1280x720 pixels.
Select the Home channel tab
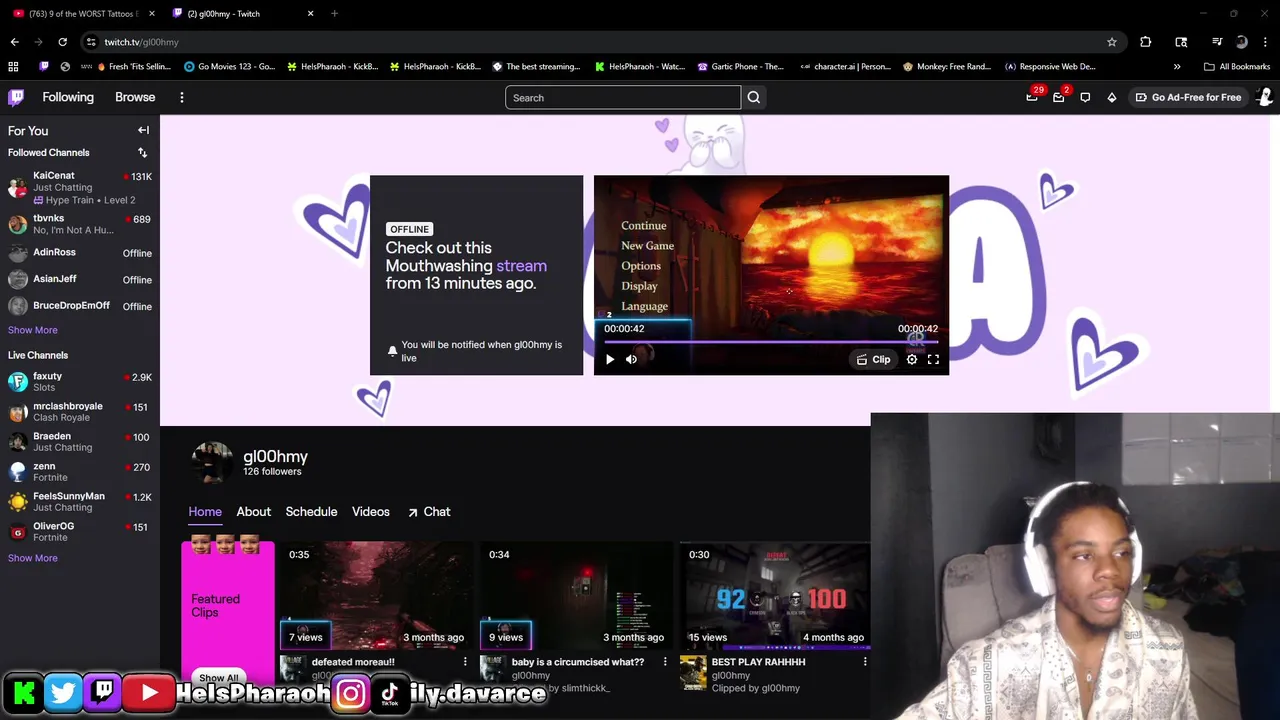pyautogui.click(x=205, y=512)
